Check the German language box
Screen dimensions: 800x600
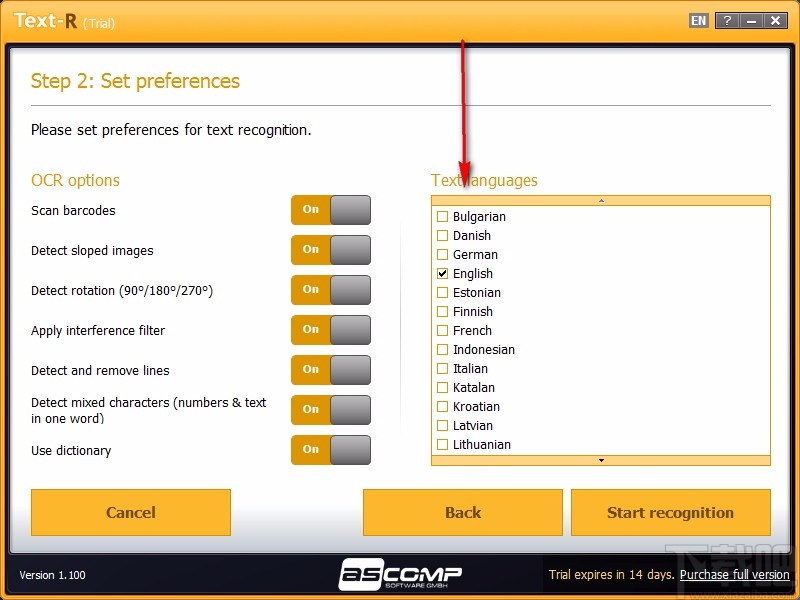pos(442,254)
